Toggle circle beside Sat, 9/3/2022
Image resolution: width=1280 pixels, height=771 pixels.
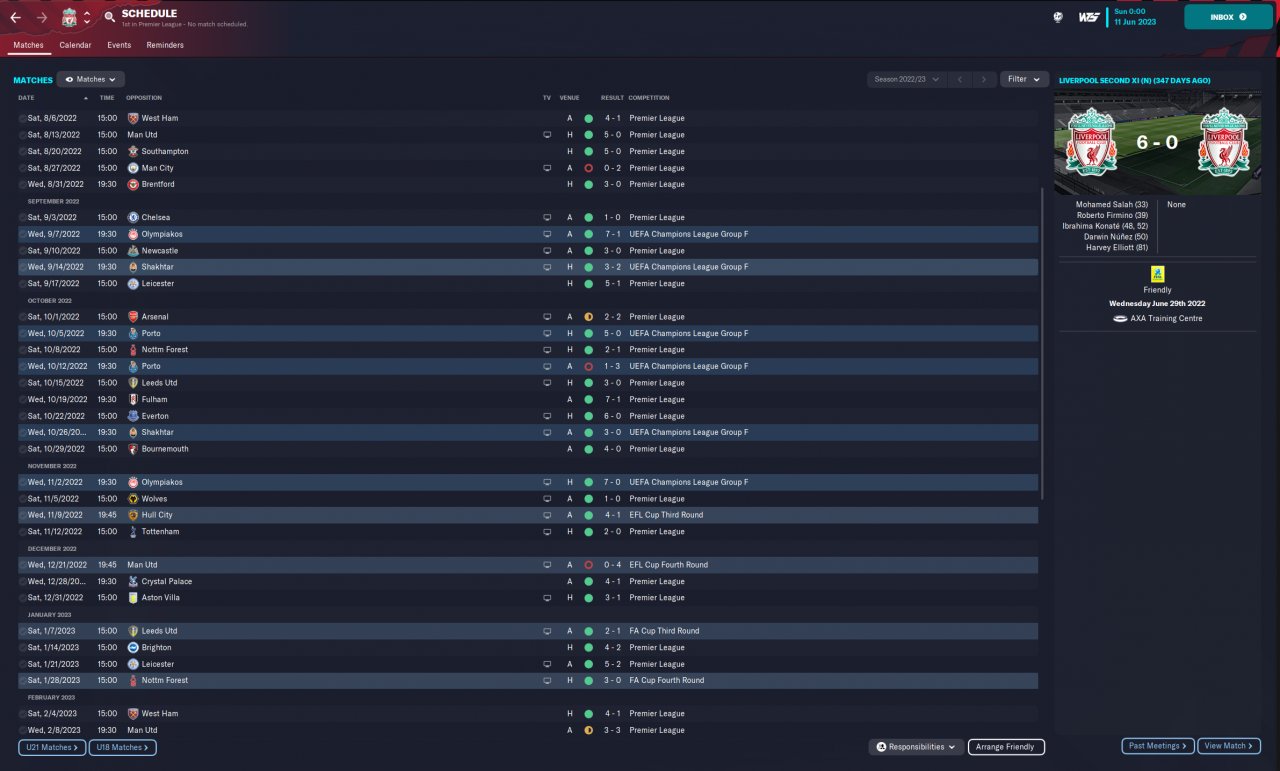tap(22, 217)
